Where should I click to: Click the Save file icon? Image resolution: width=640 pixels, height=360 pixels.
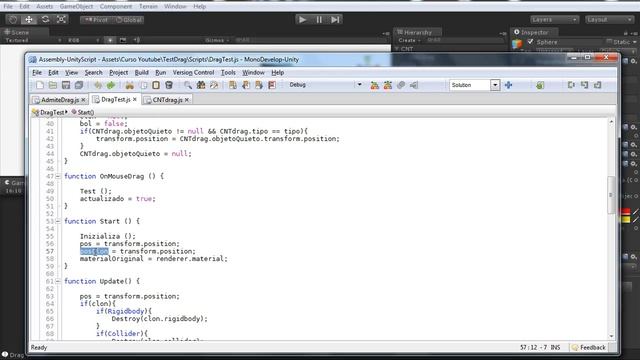[66, 85]
